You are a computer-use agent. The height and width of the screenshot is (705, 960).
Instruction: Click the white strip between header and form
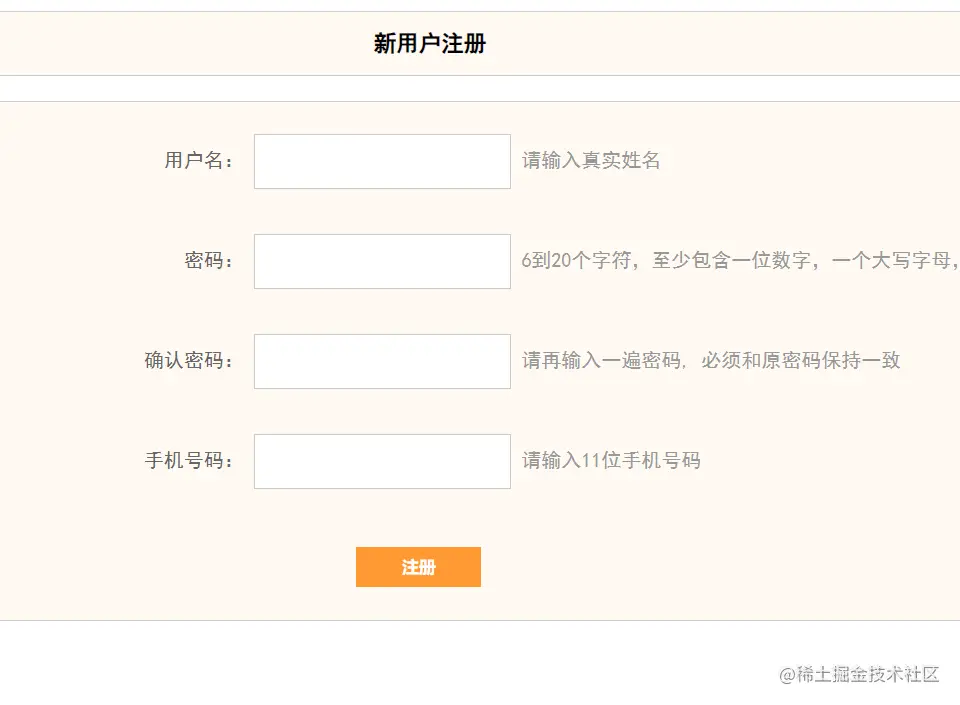point(480,88)
